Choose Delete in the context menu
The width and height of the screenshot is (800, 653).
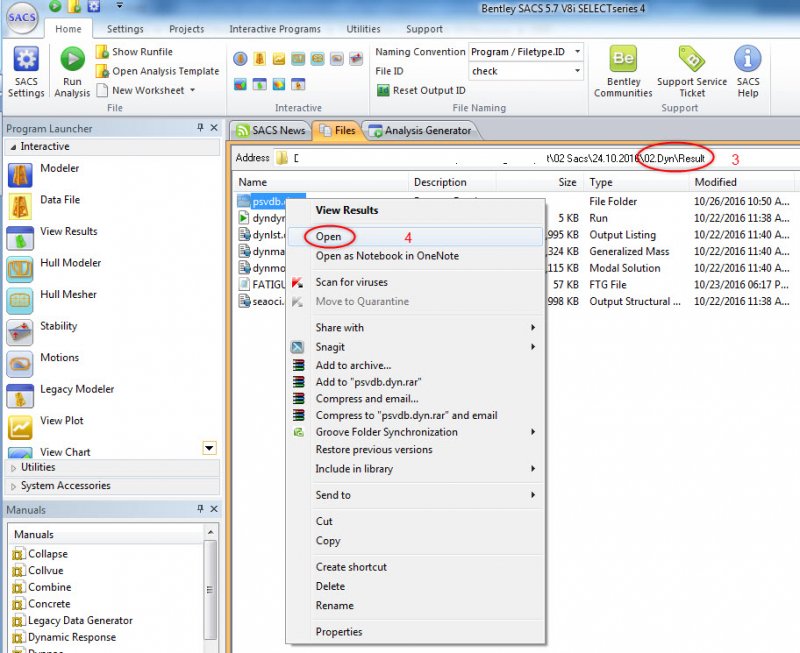pos(415,586)
